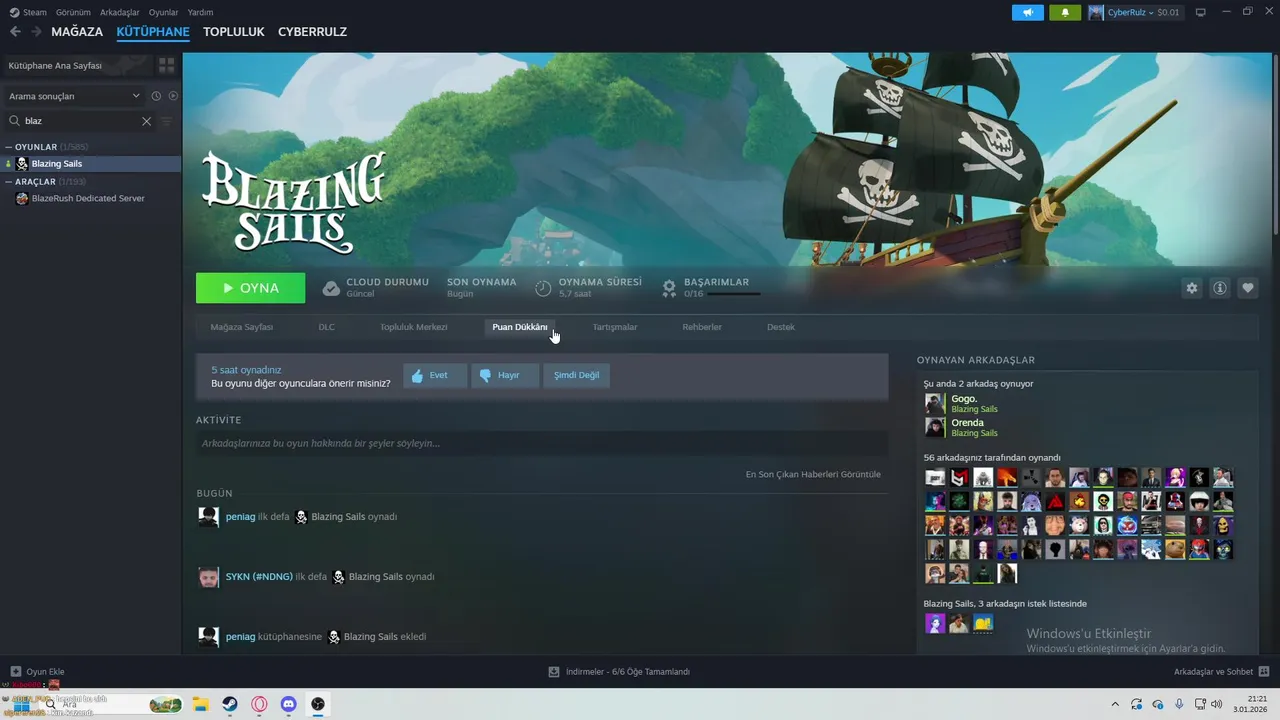Open achievements gear icon
Image resolution: width=1280 pixels, height=720 pixels.
(x=669, y=288)
